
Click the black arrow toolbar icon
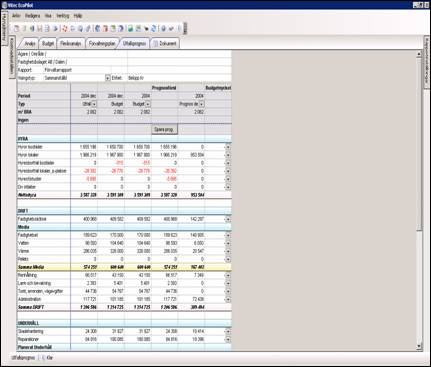tap(146, 29)
